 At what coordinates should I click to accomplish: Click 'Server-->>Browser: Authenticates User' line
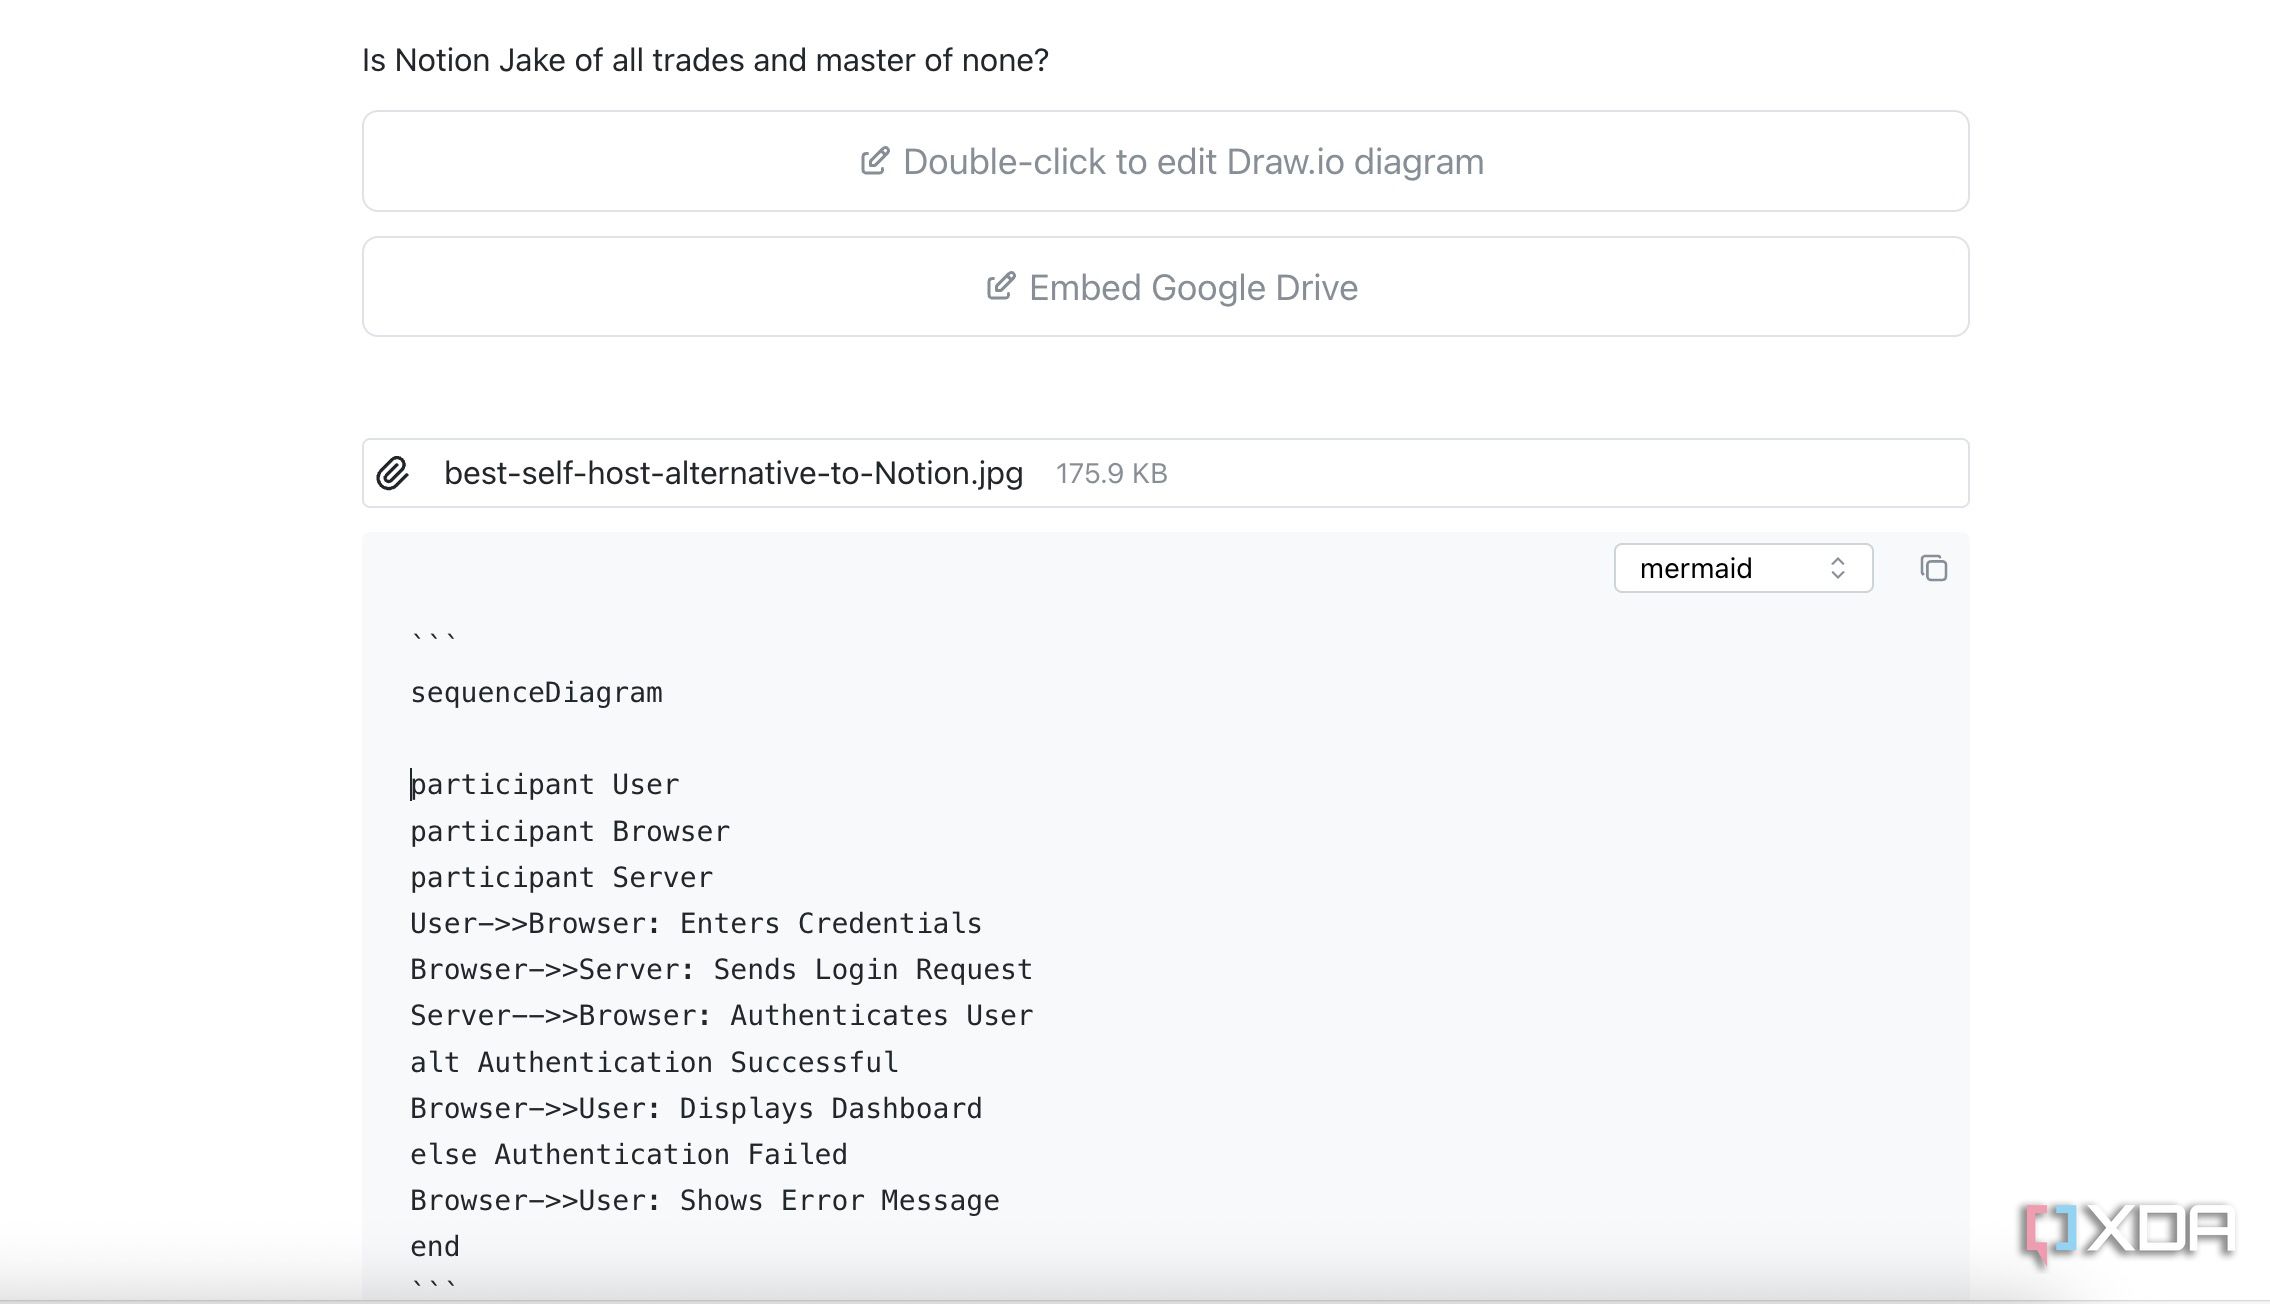click(721, 1015)
